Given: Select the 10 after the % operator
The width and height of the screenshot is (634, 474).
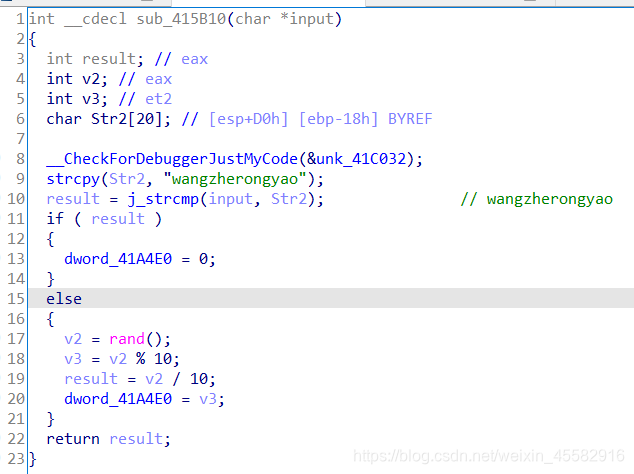Looking at the screenshot, I should [x=163, y=359].
